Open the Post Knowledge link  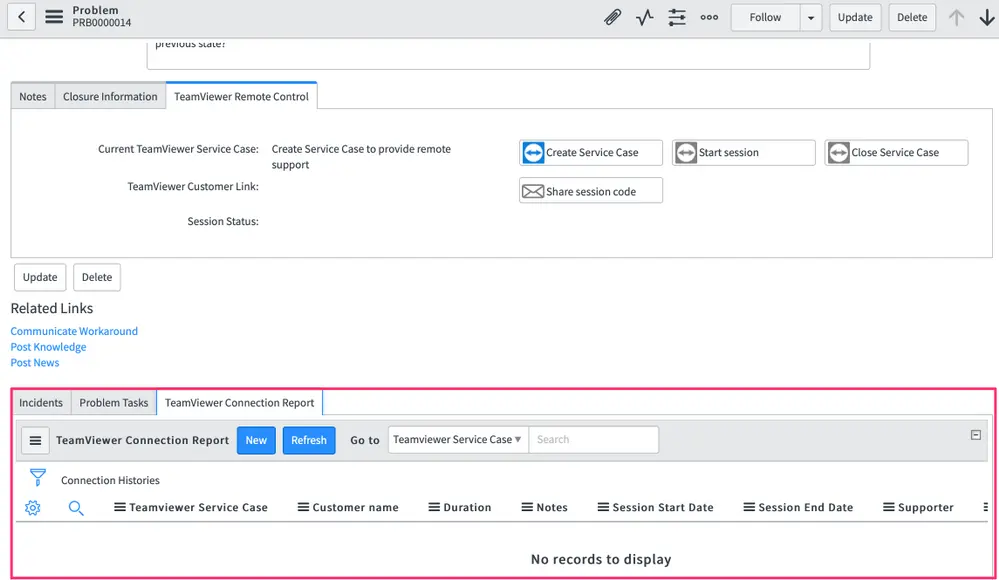pyautogui.click(x=48, y=347)
